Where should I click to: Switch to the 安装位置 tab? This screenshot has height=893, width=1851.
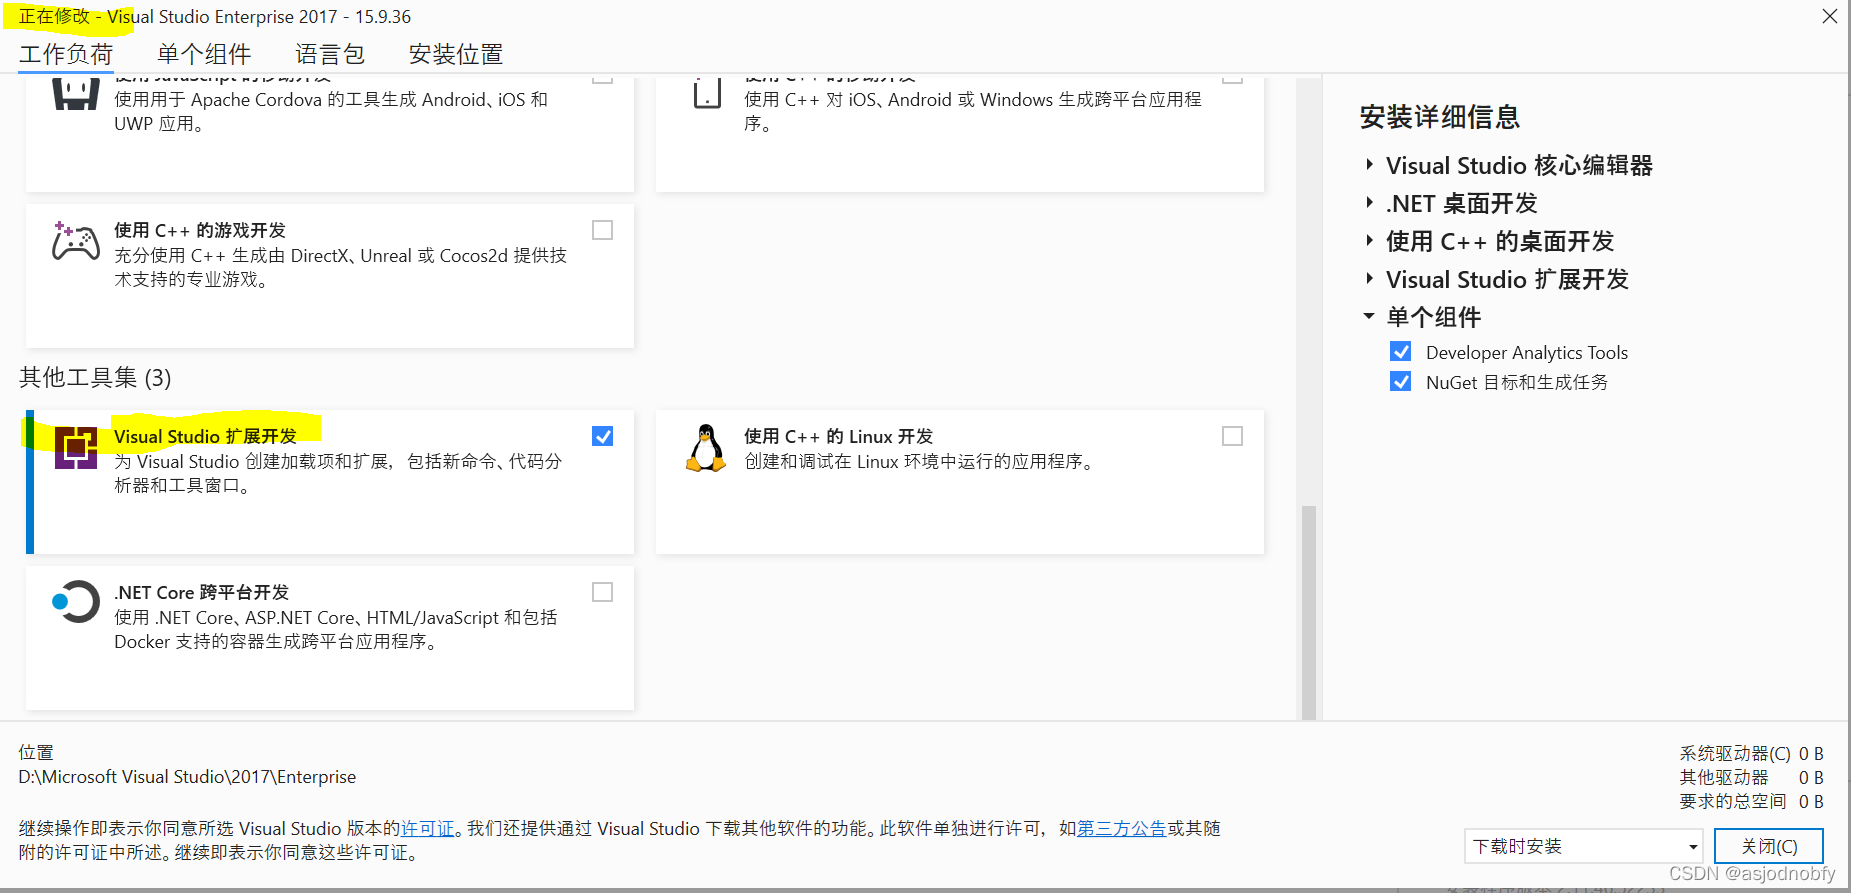[456, 54]
